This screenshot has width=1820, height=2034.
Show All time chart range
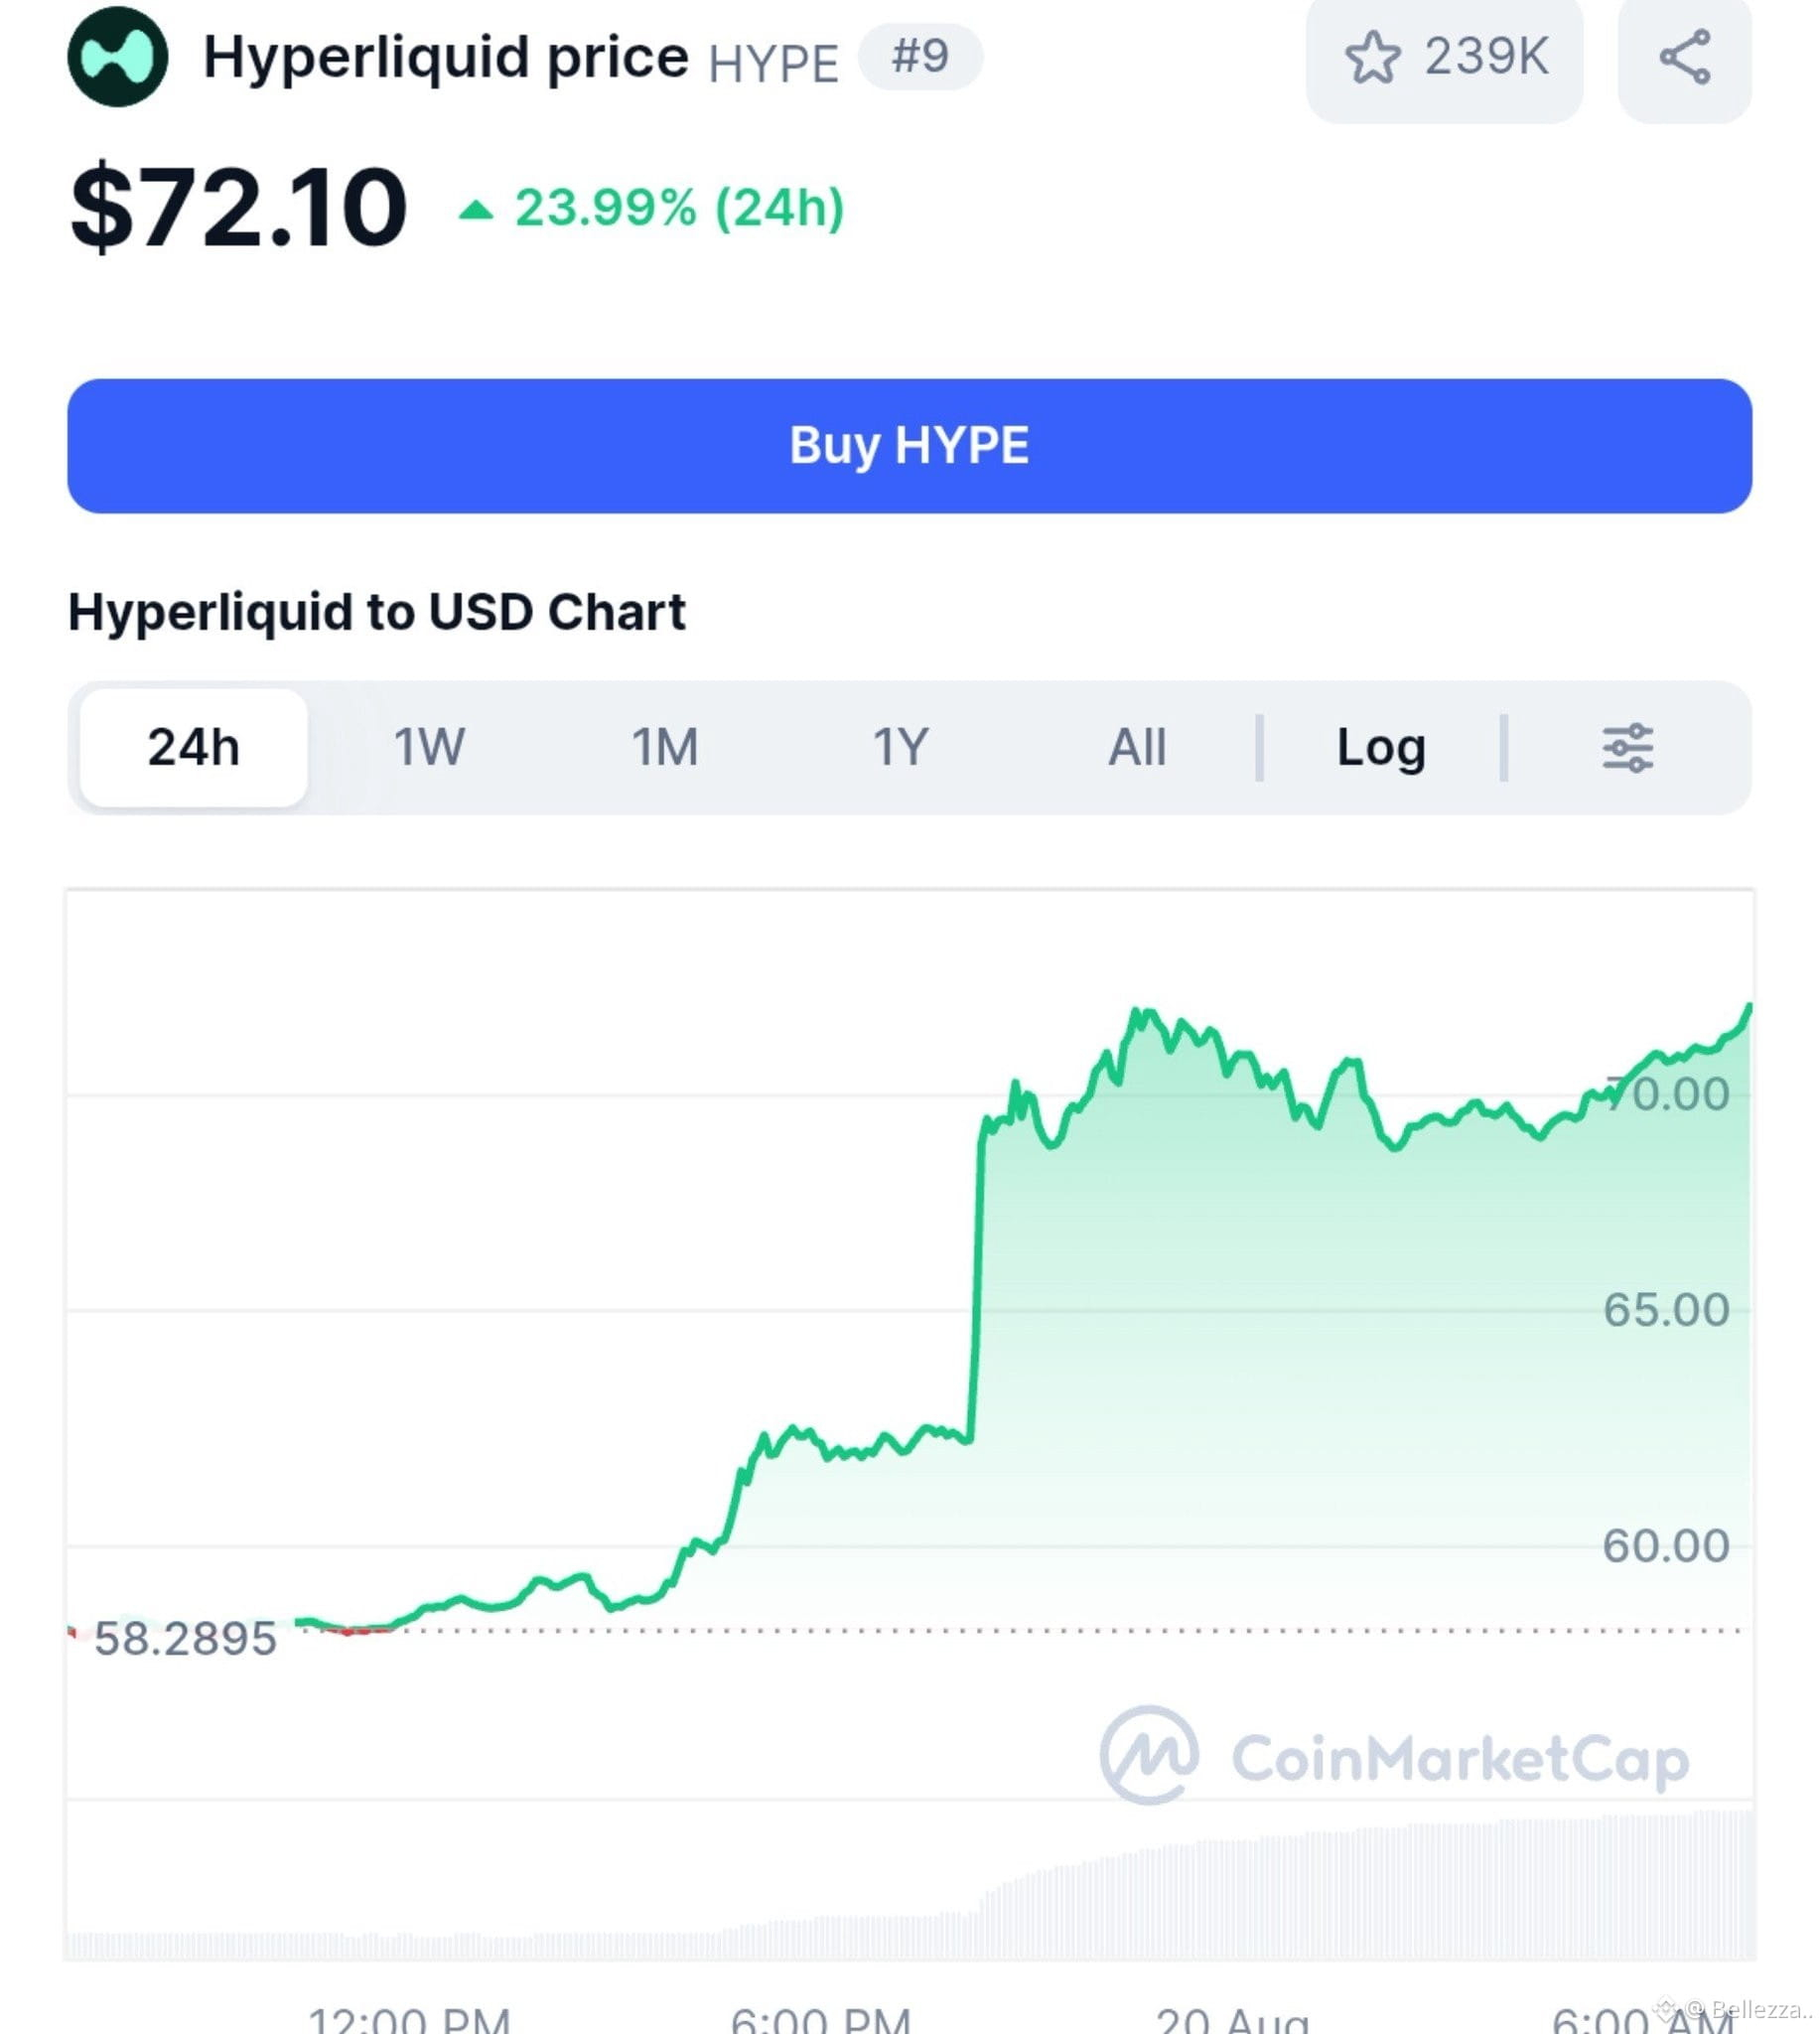1137,747
